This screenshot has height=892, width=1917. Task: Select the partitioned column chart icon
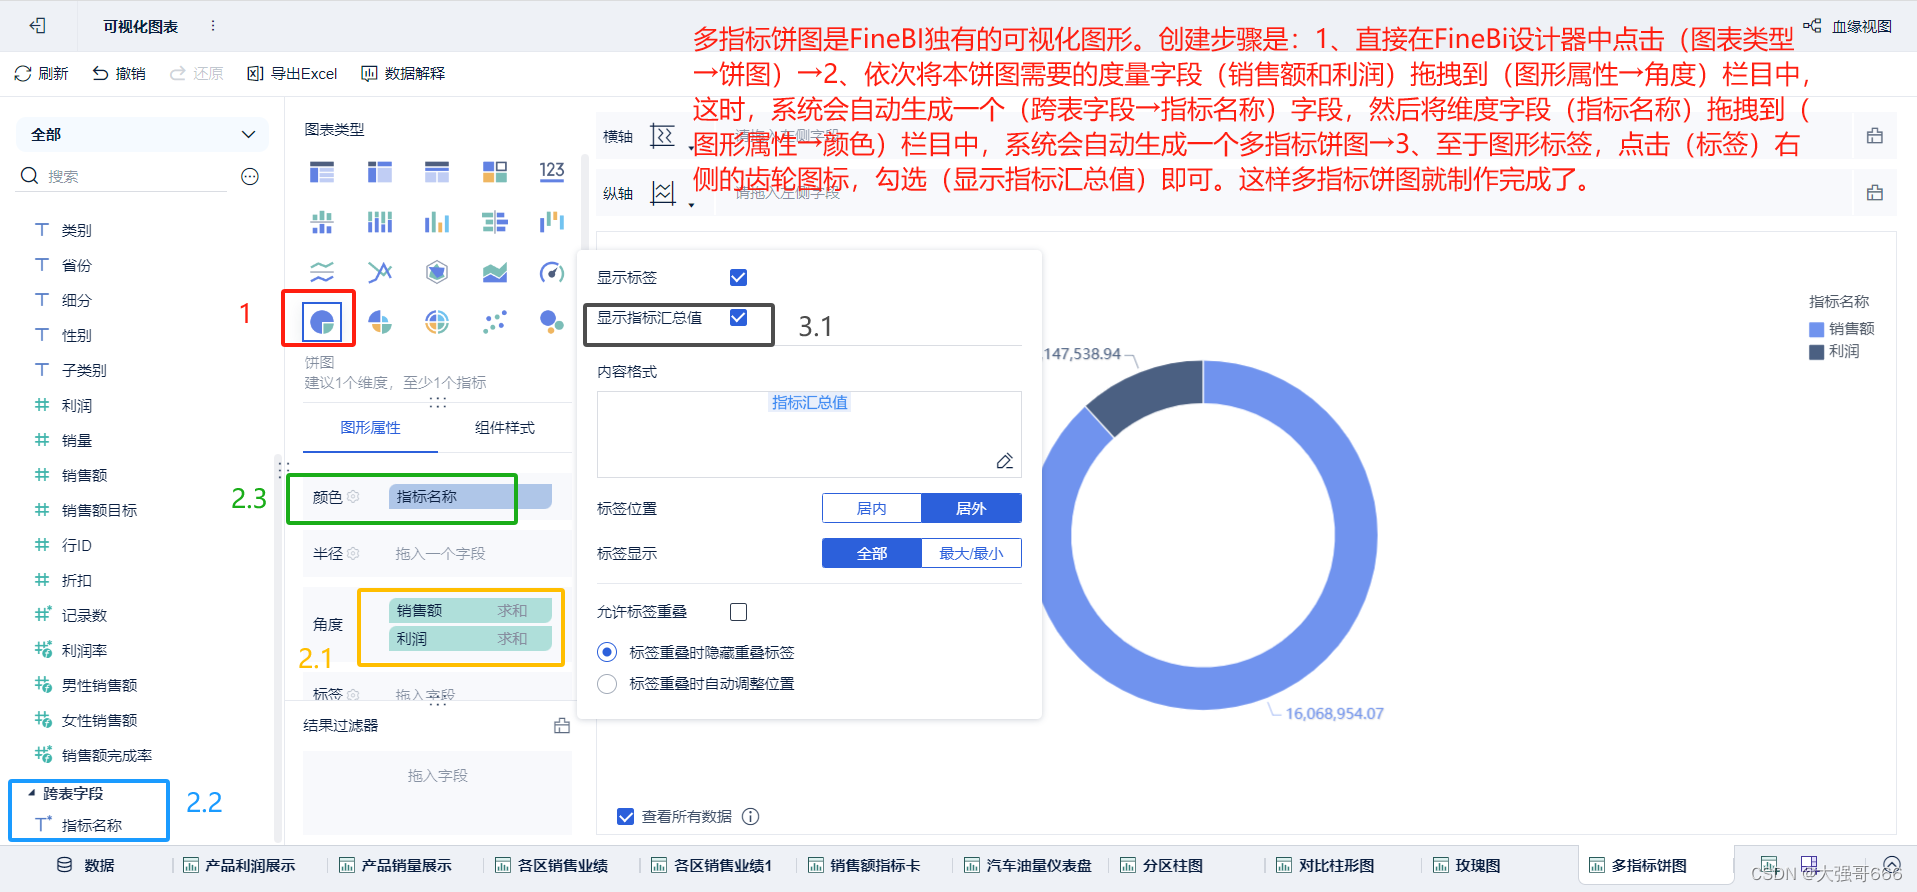coord(322,222)
